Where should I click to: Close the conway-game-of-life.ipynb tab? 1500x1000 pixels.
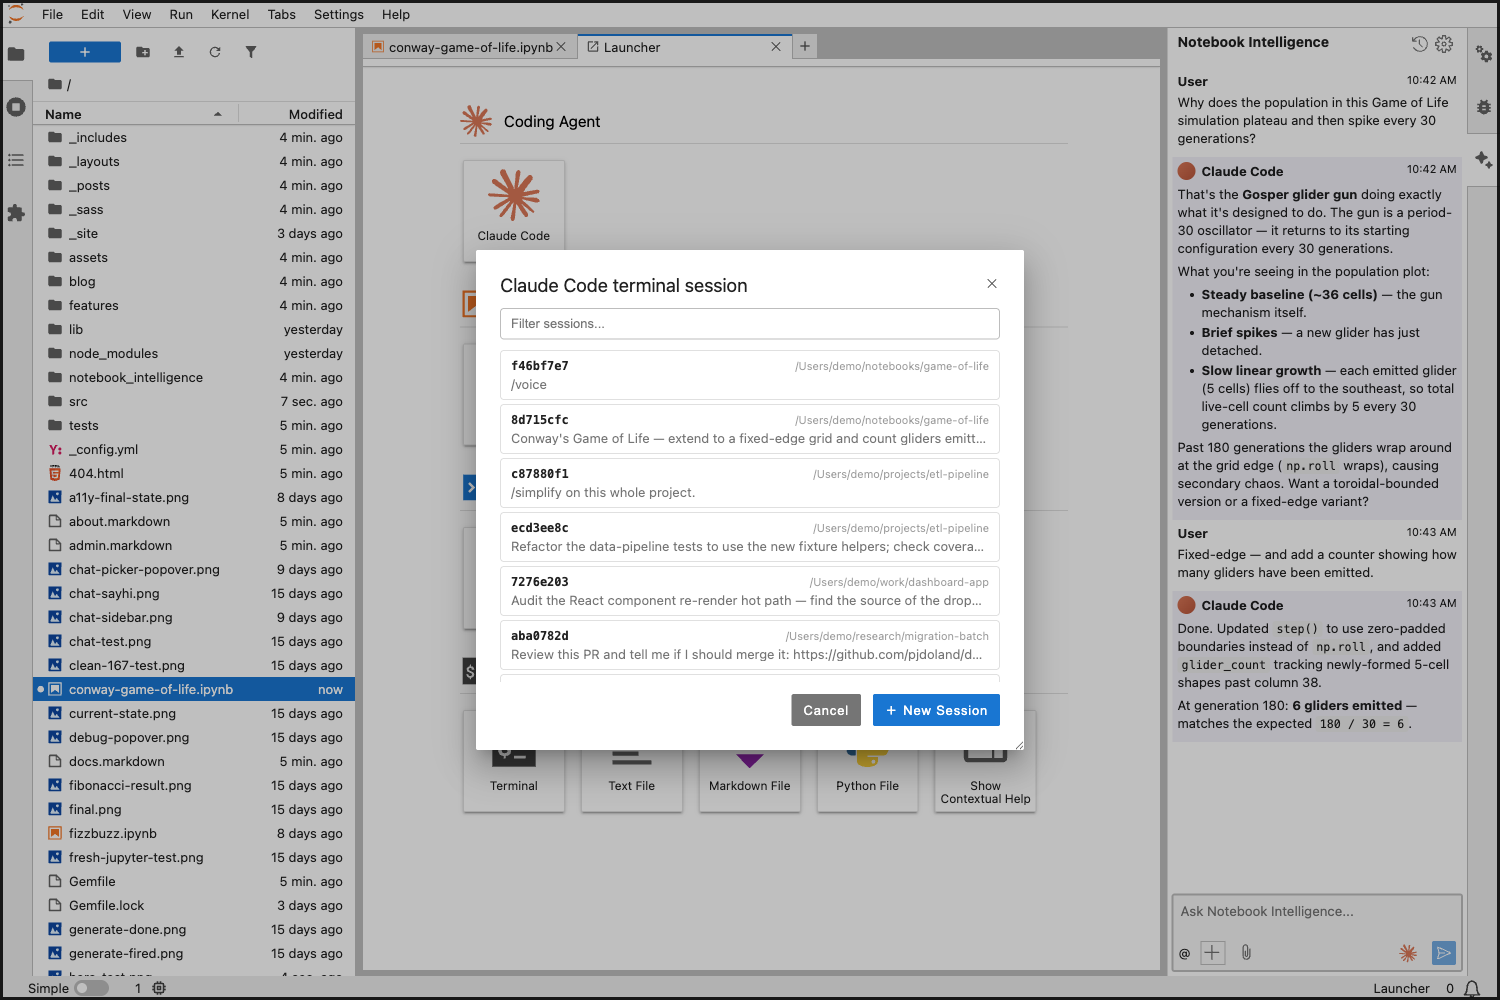[561, 47]
